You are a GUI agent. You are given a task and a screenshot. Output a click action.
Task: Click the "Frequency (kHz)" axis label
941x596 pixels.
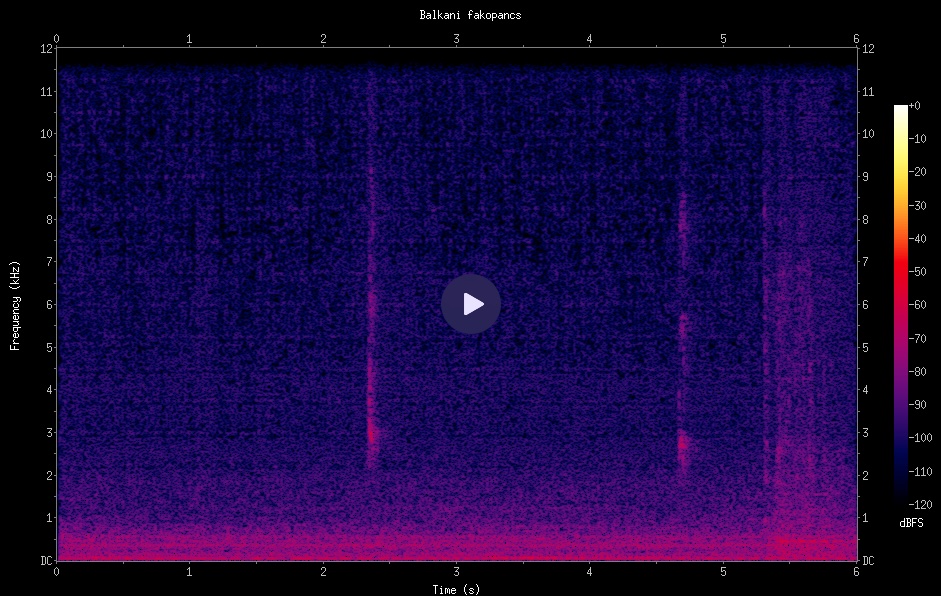click(x=15, y=304)
